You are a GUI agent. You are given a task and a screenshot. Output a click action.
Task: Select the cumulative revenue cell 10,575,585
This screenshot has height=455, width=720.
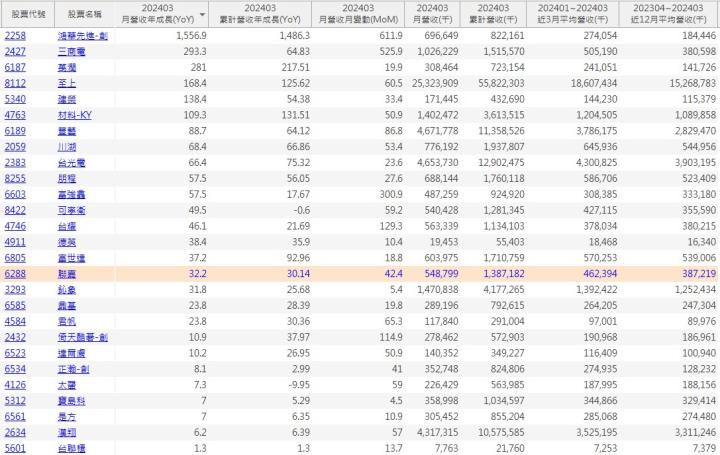tap(501, 433)
